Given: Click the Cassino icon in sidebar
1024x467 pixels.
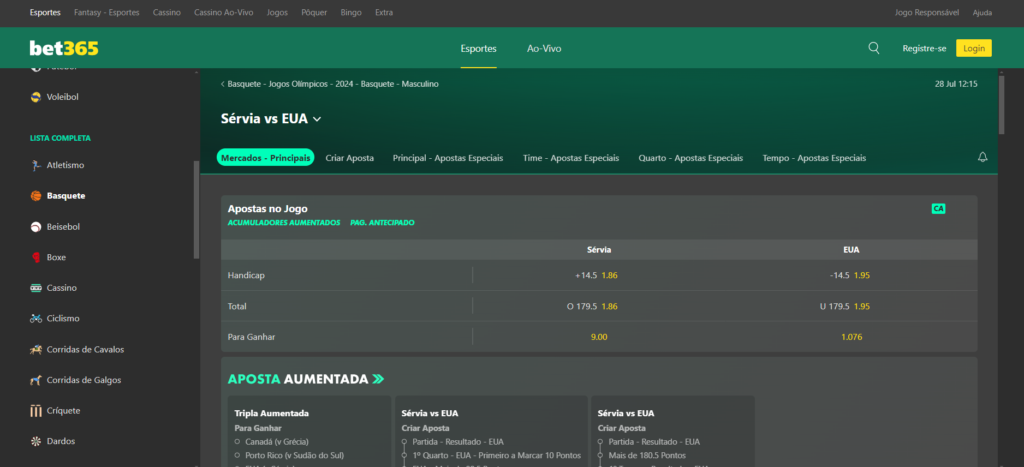Looking at the screenshot, I should tap(36, 288).
